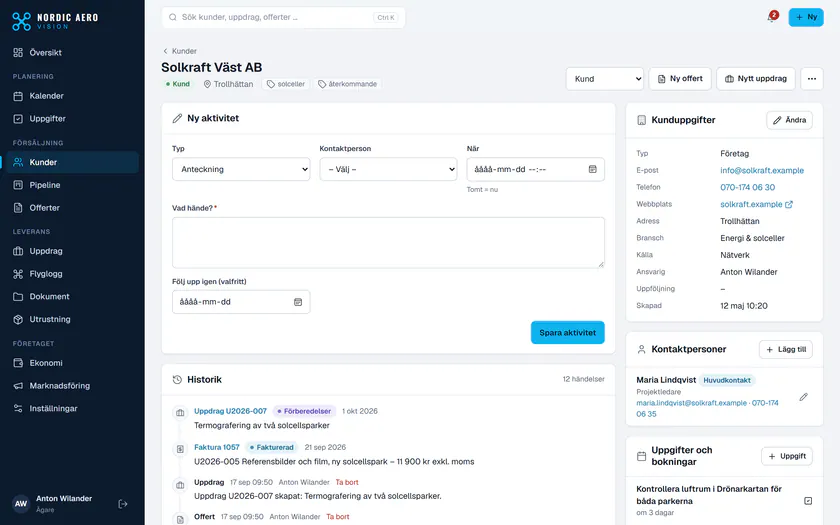The image size is (840, 525).
Task: Open Utrustning in the sidebar
Action: coord(70,319)
